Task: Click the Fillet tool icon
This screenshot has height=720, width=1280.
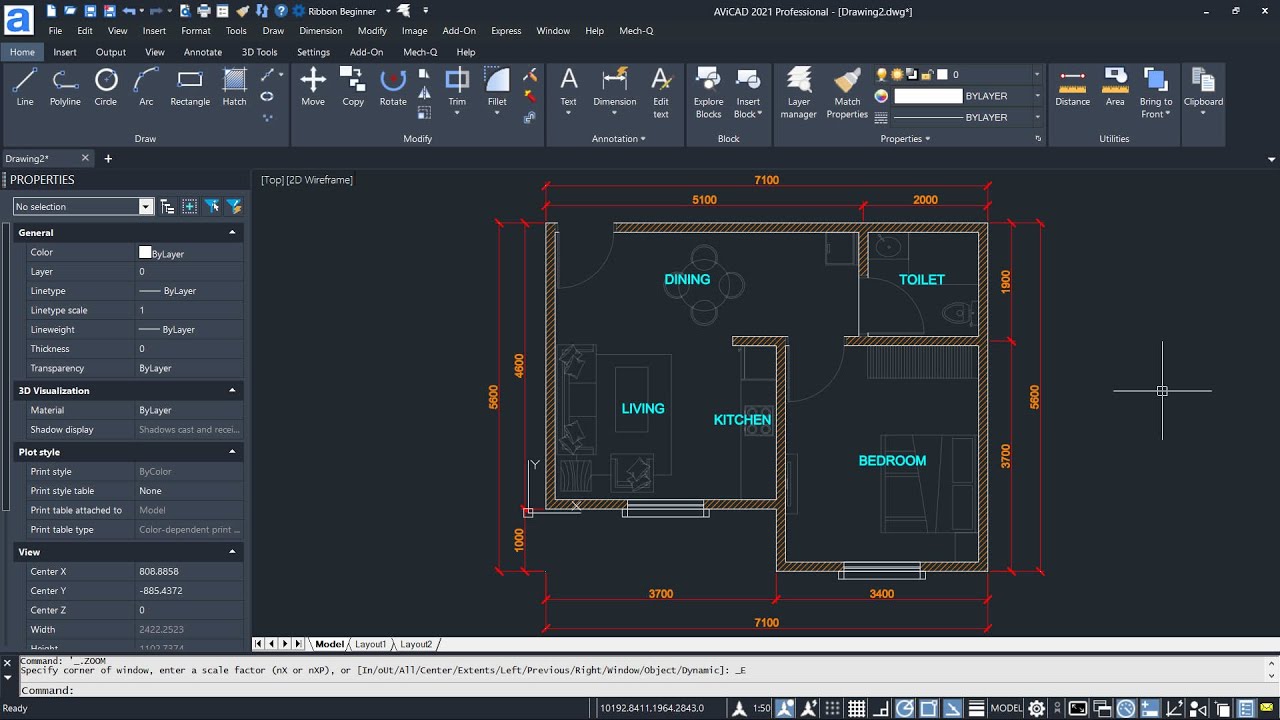Action: (x=497, y=80)
